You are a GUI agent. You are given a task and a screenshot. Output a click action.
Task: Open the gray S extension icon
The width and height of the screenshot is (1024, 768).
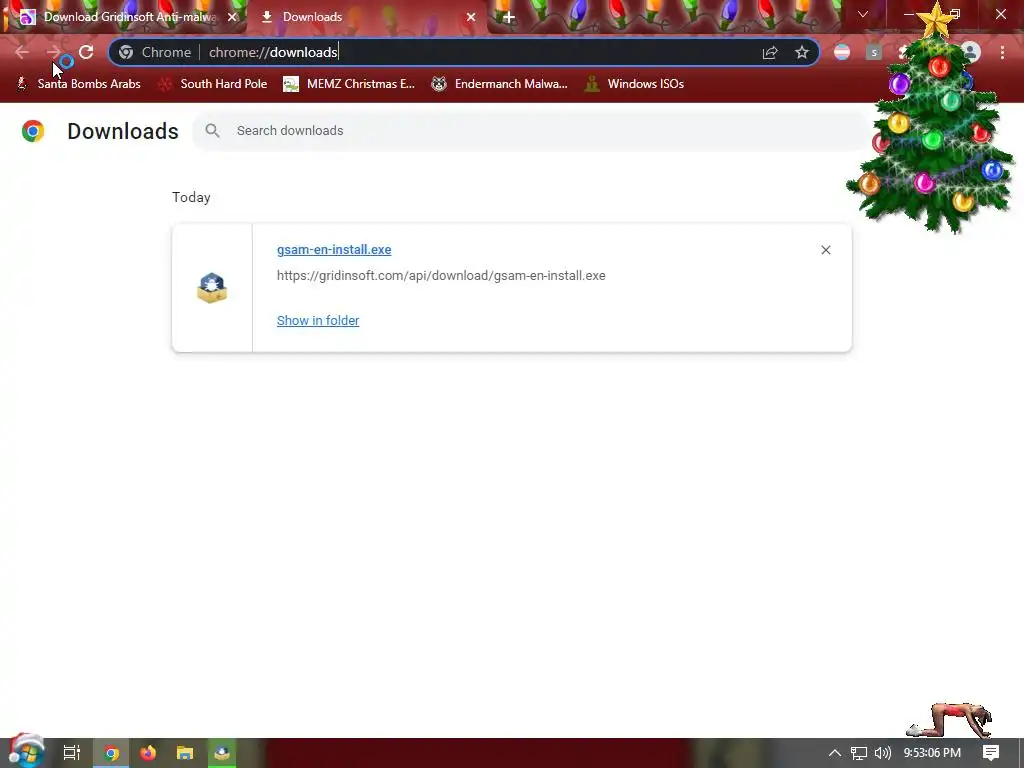pos(874,52)
